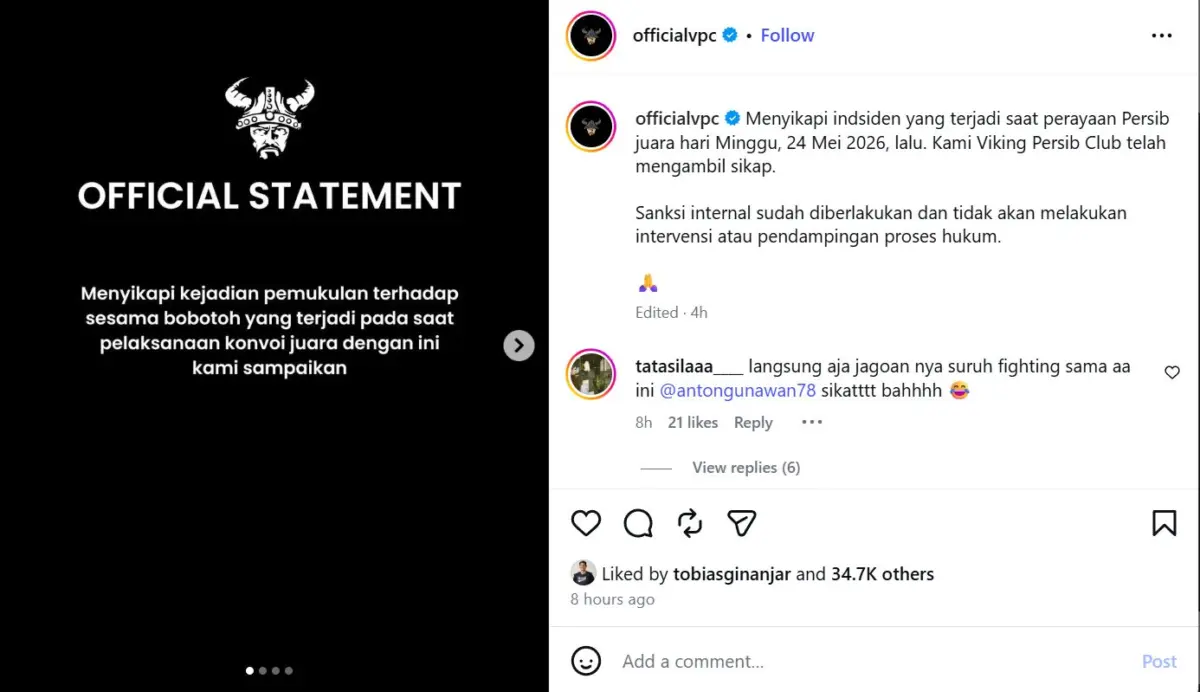The image size is (1200, 692).
Task: Open @antongunawan78 mention link
Action: 738,391
